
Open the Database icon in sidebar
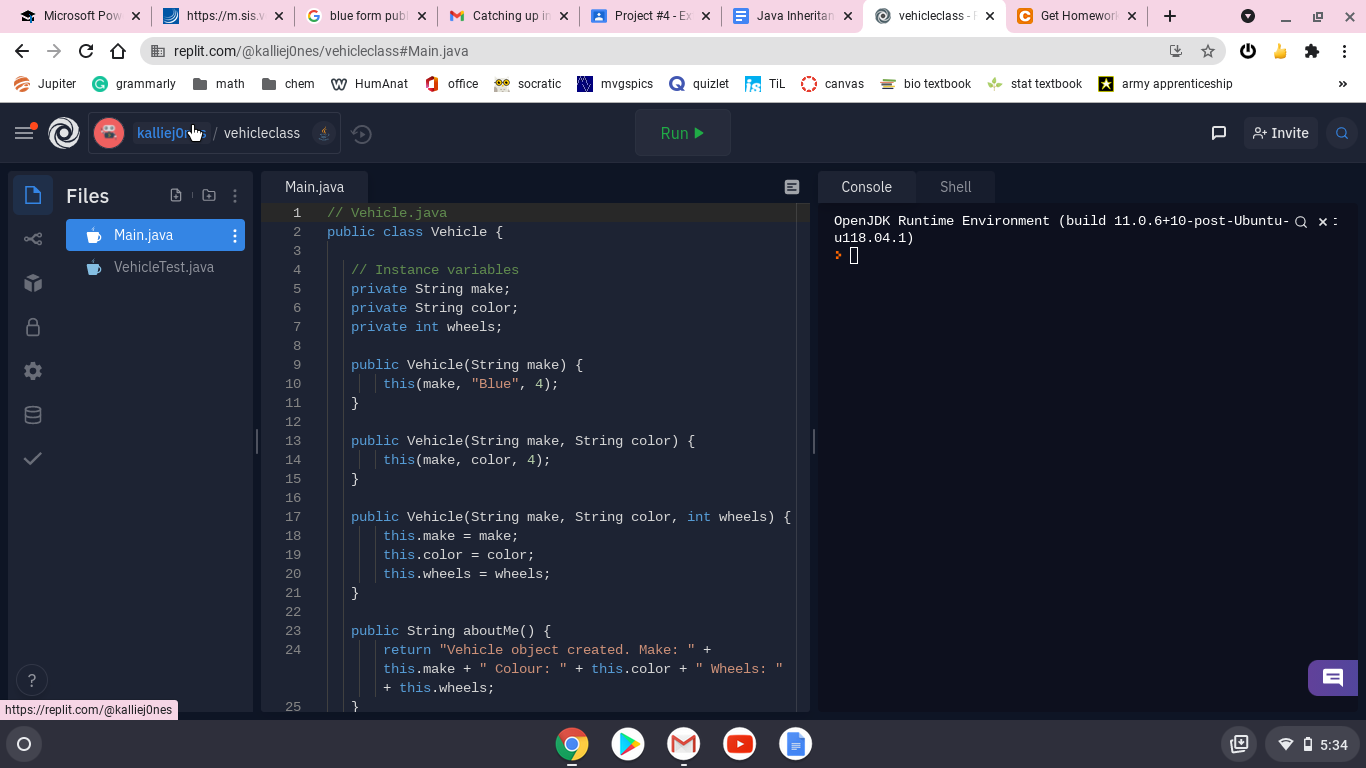point(32,414)
